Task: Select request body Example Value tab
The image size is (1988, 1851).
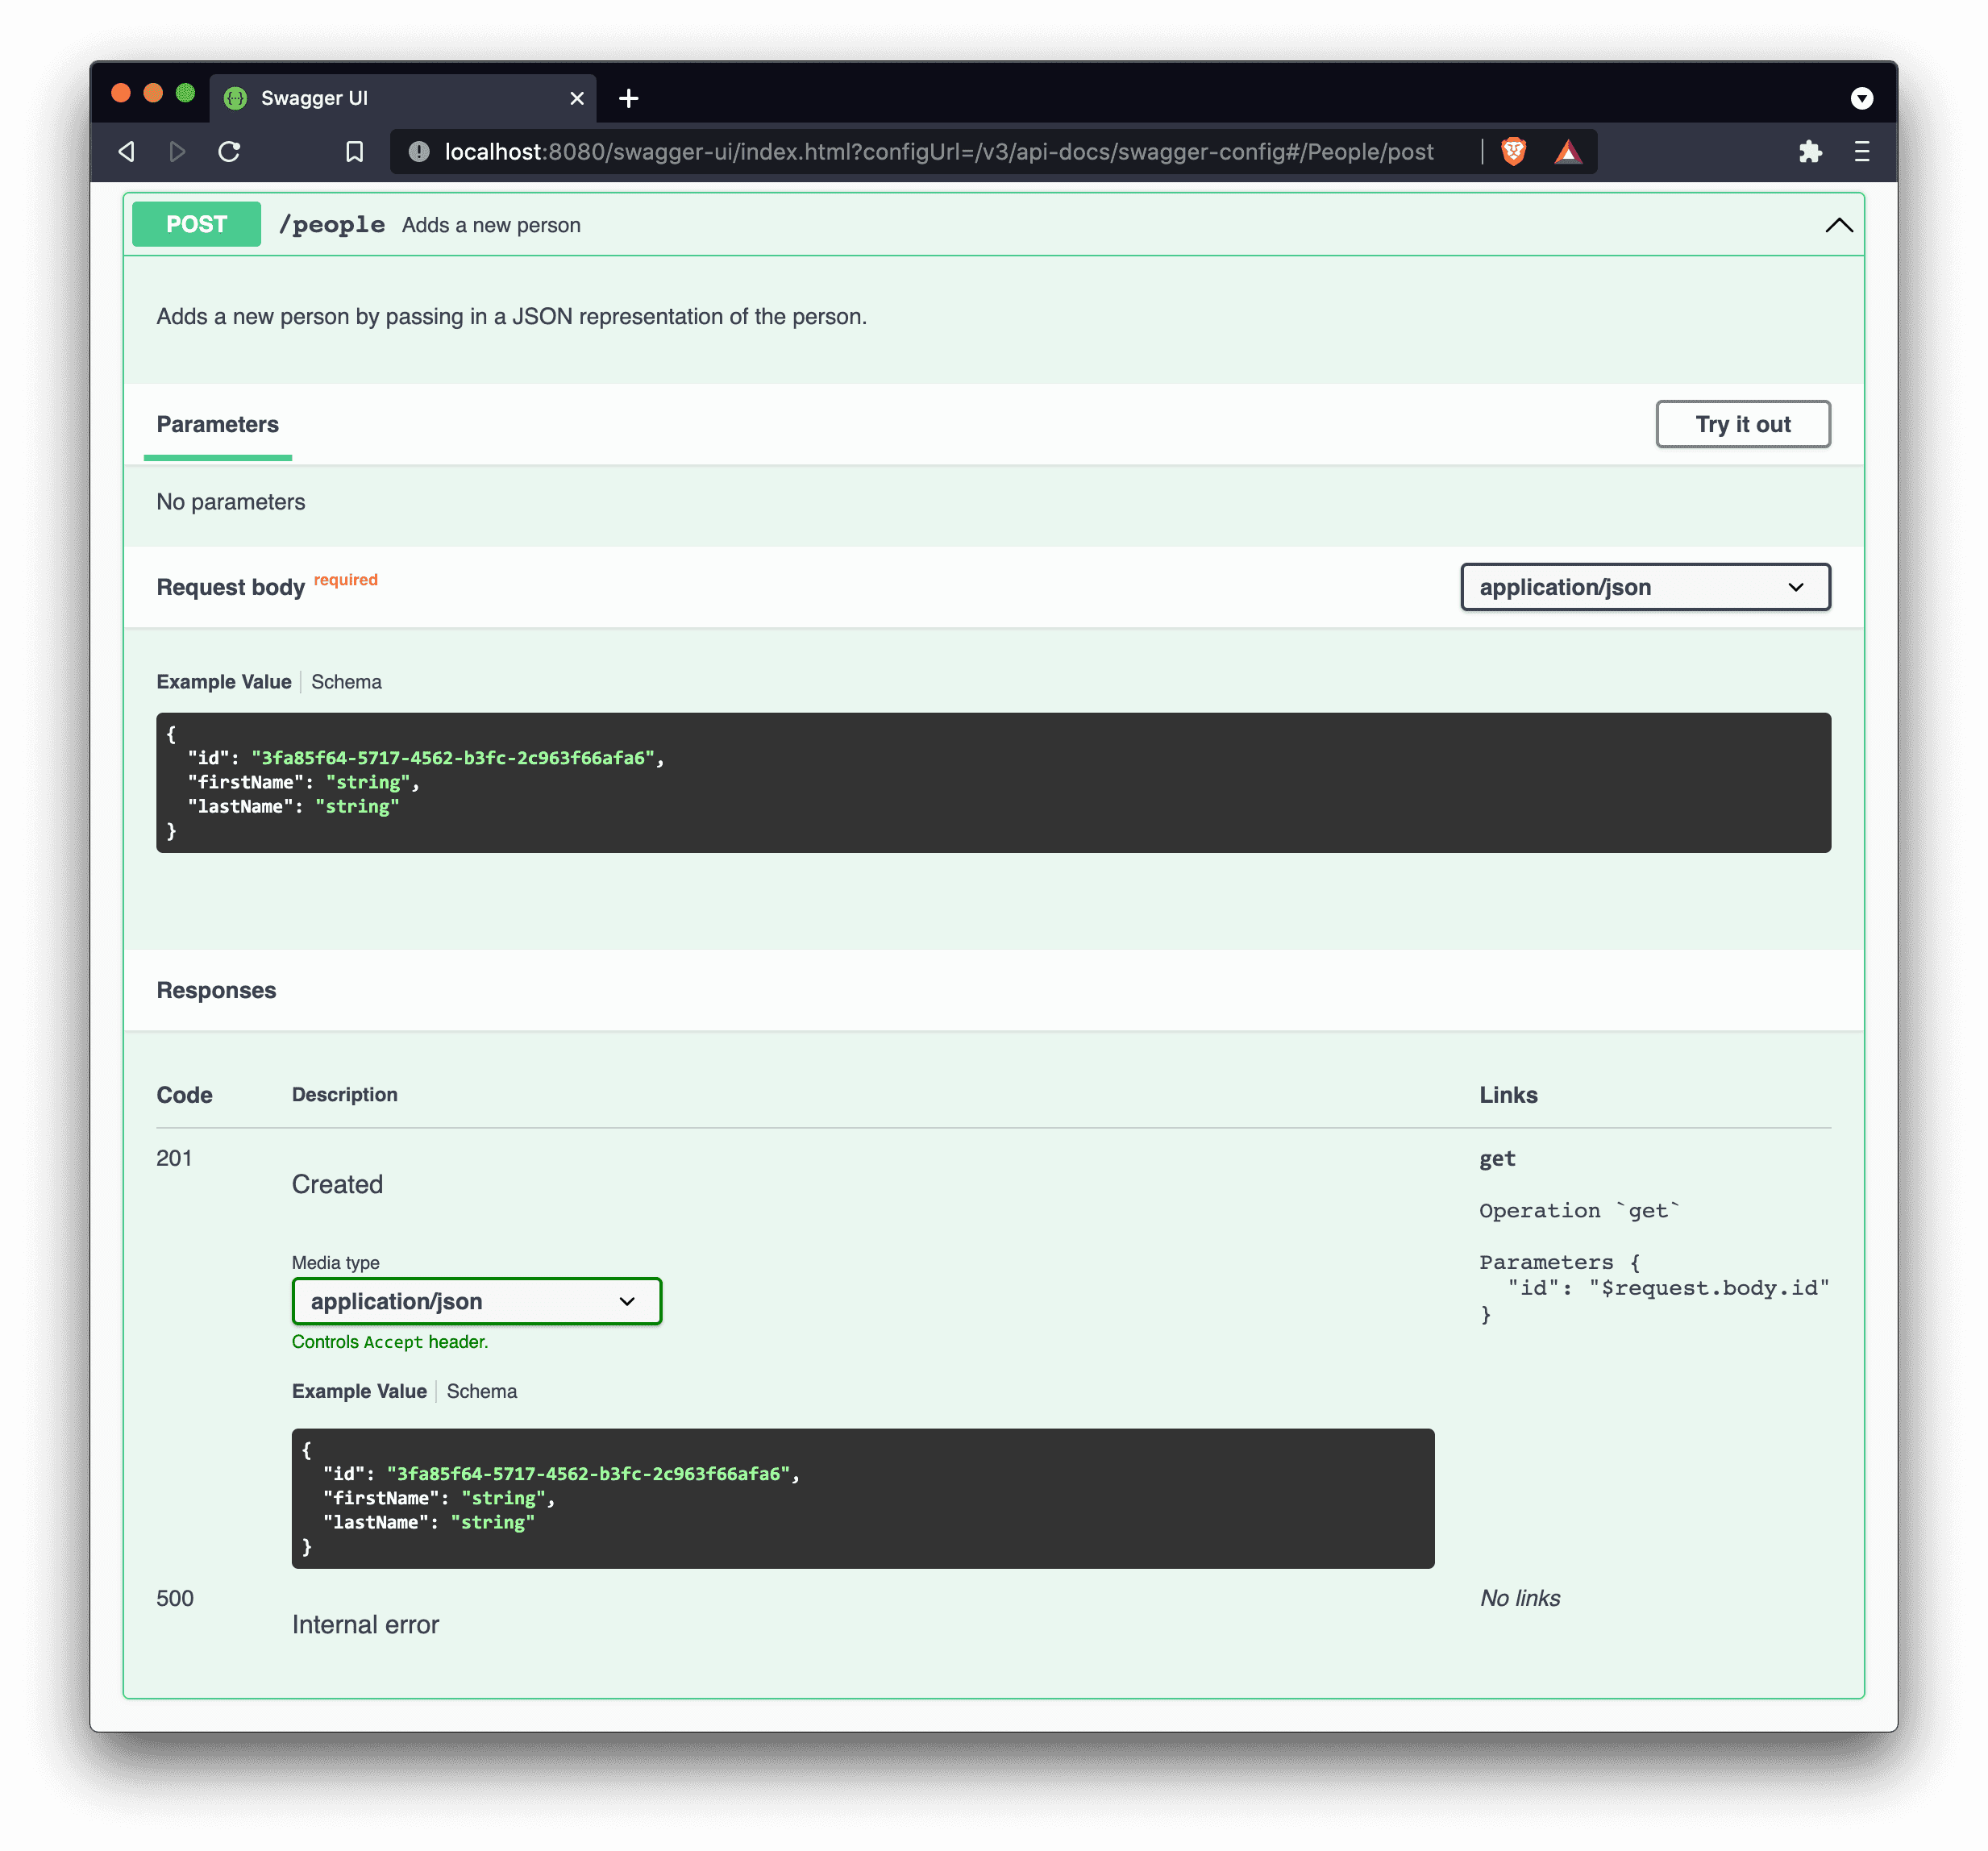Action: pyautogui.click(x=224, y=682)
